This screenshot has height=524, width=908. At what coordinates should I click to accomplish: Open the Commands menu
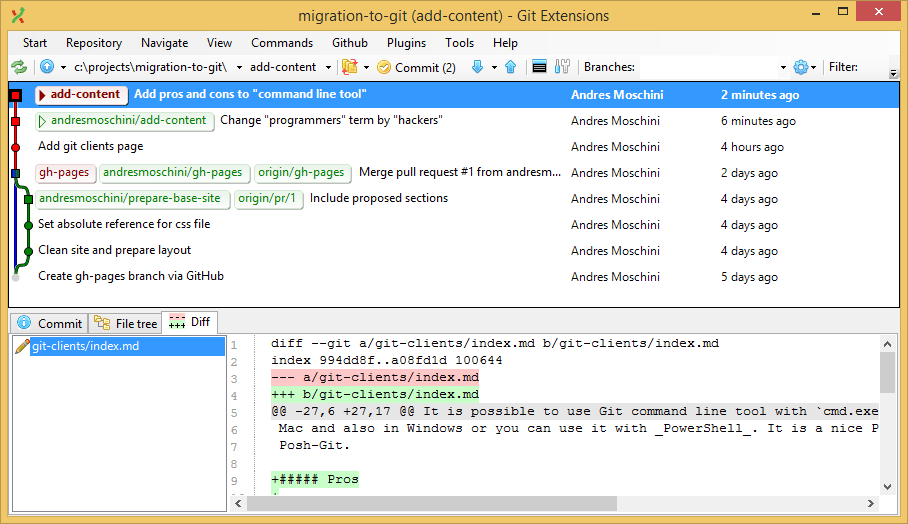tap(282, 43)
